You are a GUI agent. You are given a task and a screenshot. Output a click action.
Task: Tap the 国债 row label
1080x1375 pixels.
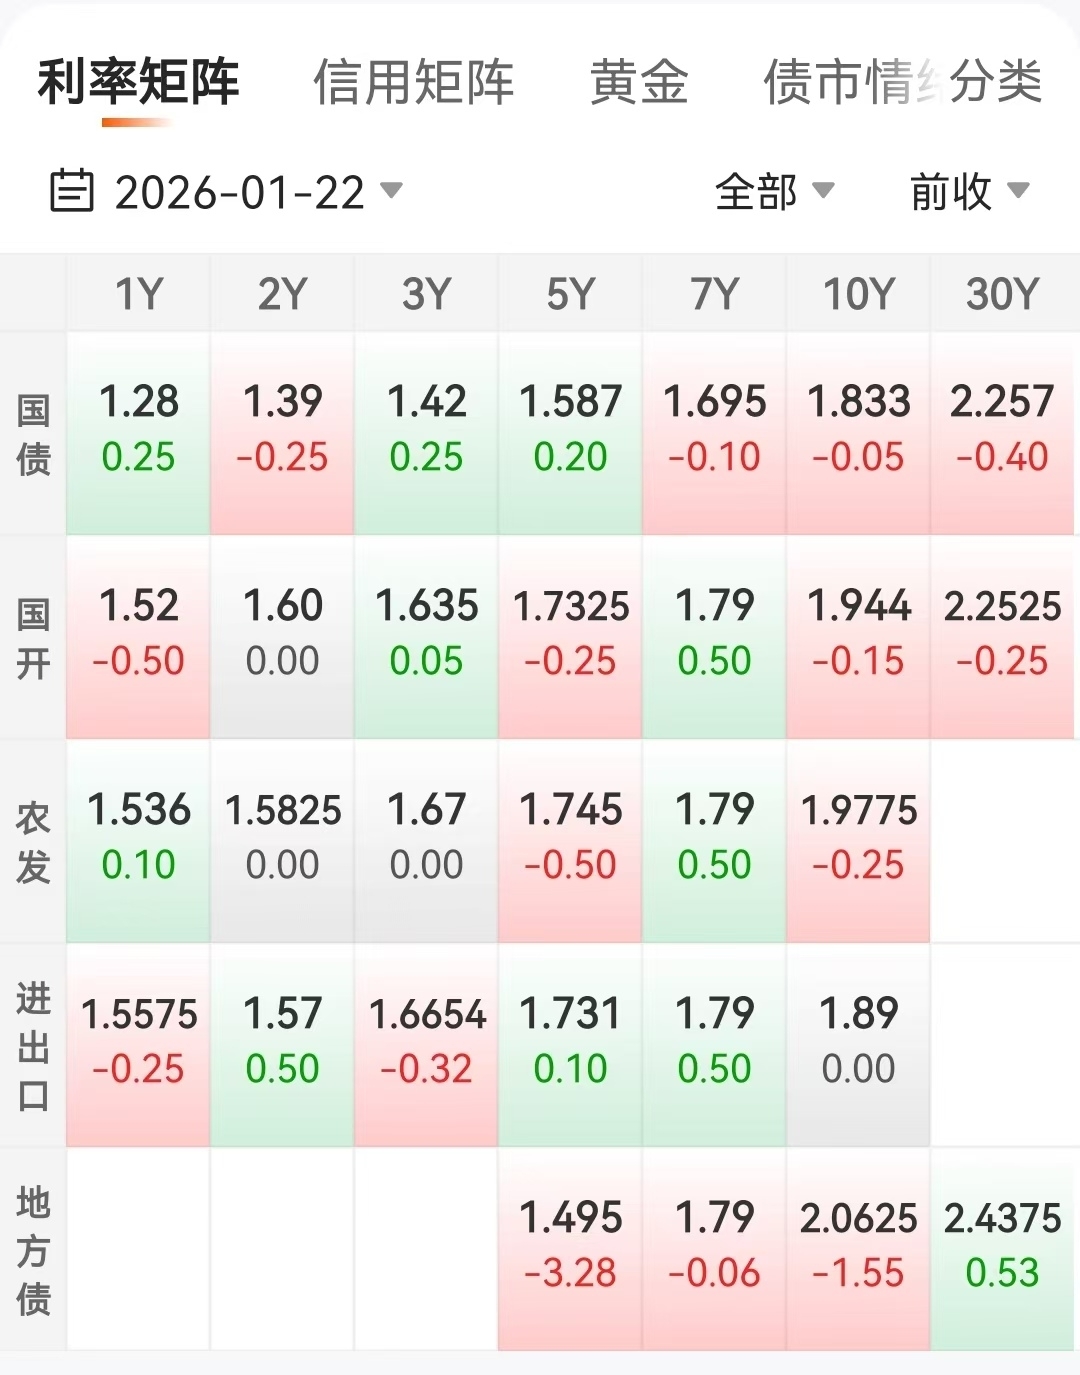click(33, 434)
